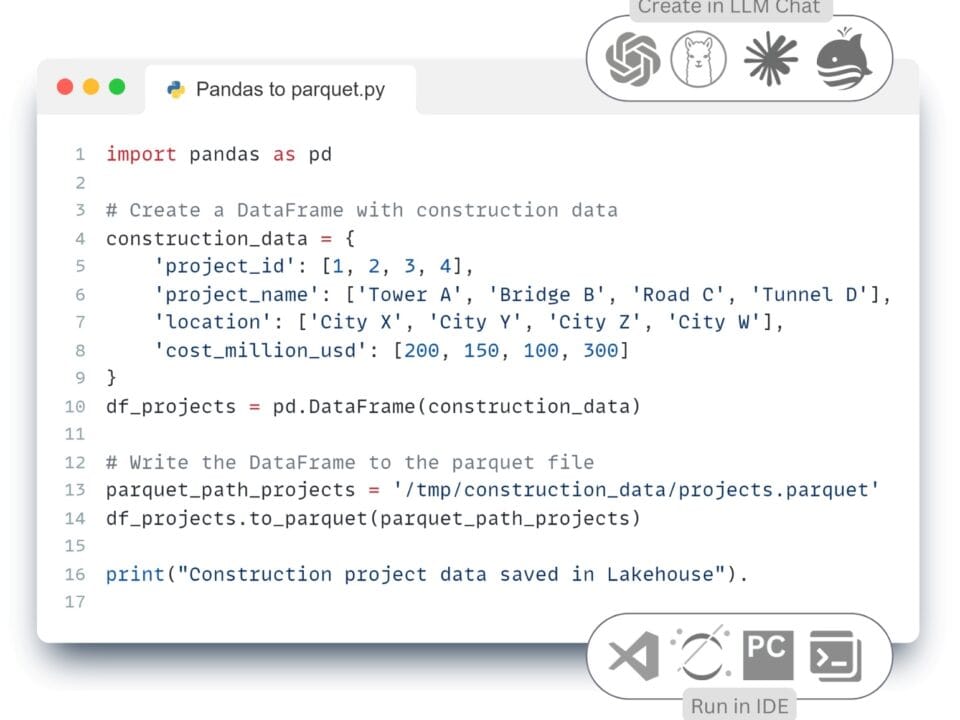
Task: Click the print statement on line 16
Action: tap(426, 574)
